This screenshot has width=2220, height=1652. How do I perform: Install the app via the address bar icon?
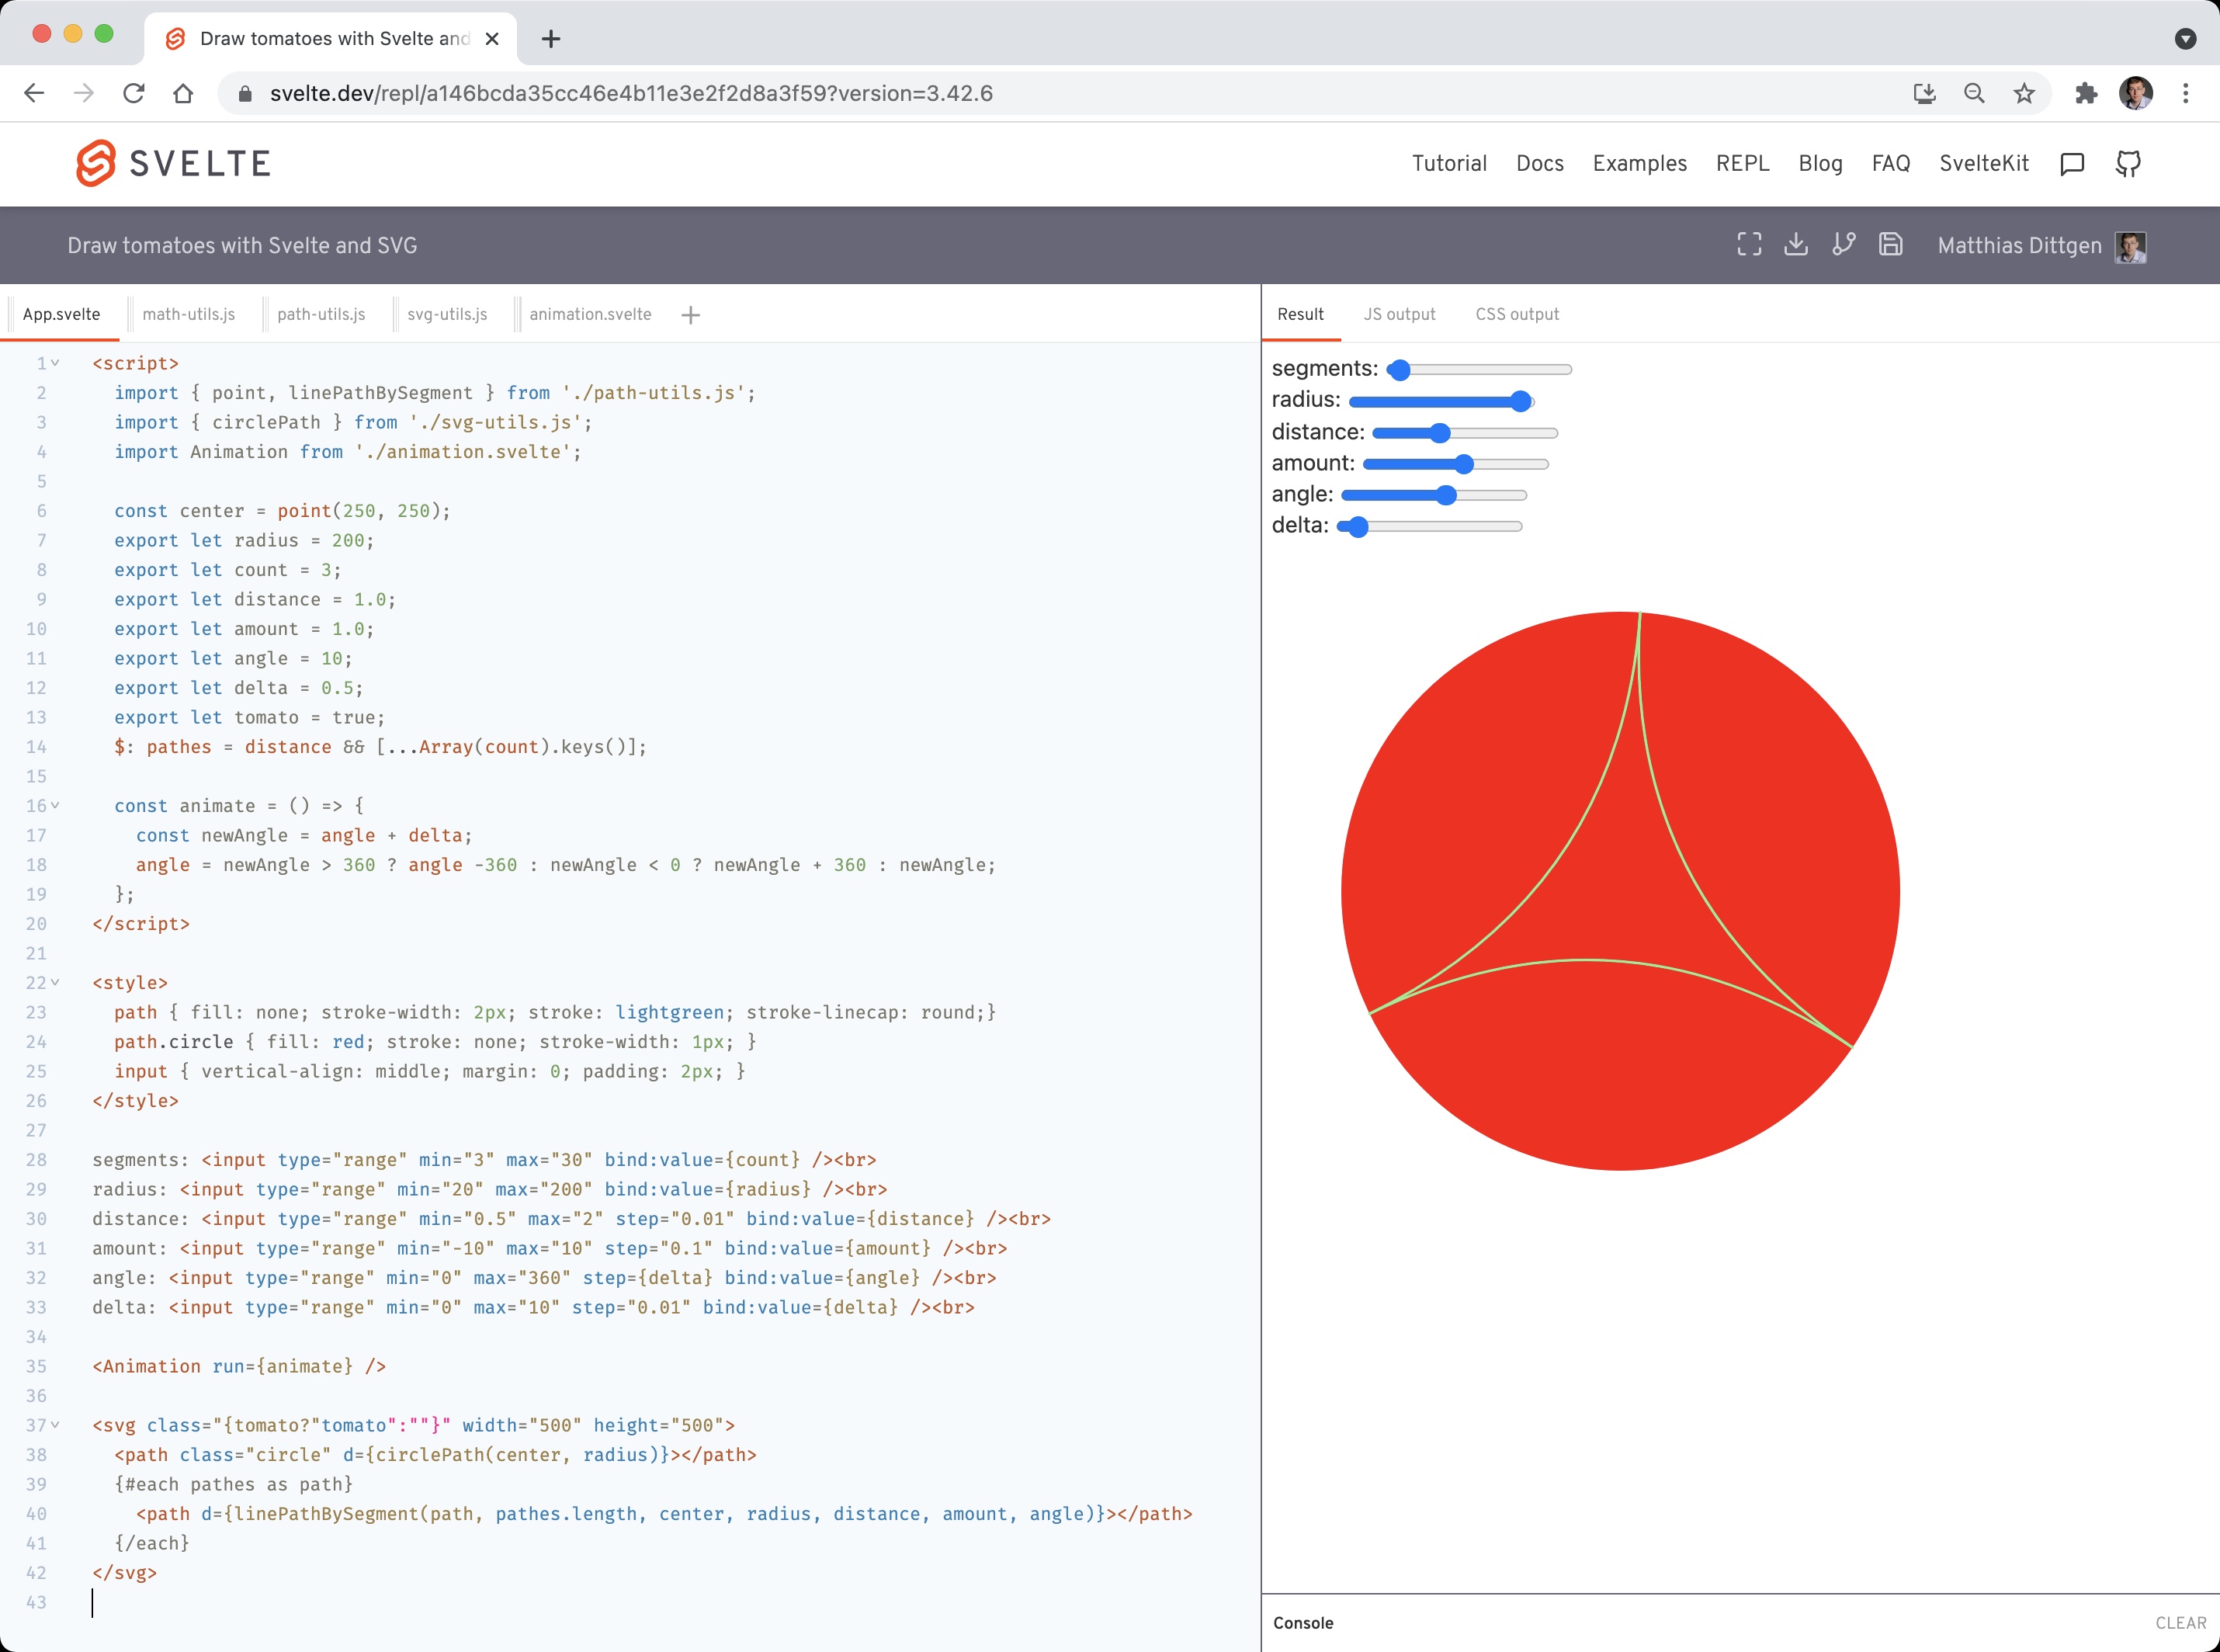tap(1924, 93)
